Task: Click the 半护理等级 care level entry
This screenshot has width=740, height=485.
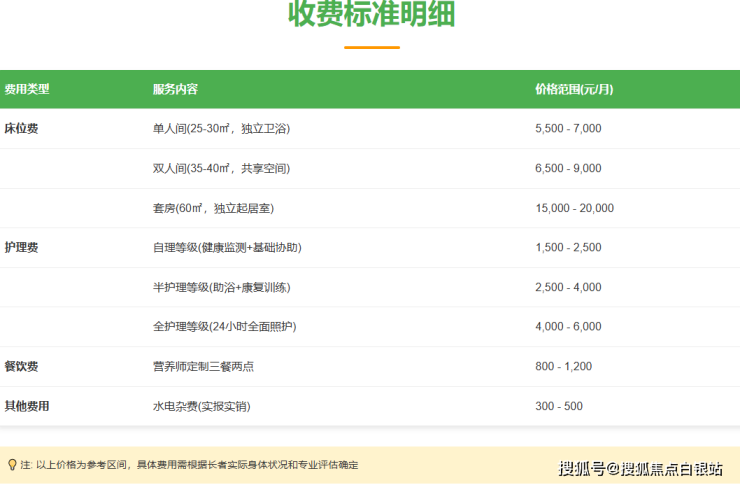Action: point(221,287)
